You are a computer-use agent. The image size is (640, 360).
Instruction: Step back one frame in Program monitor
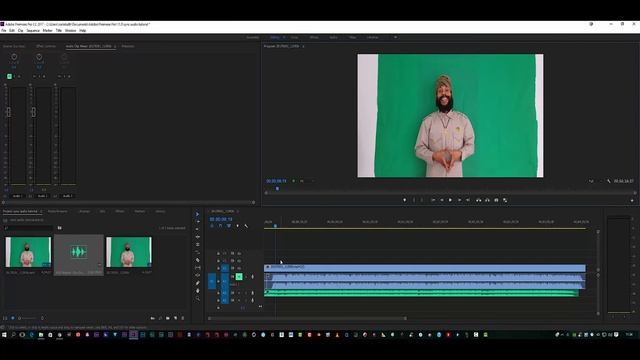(442, 200)
